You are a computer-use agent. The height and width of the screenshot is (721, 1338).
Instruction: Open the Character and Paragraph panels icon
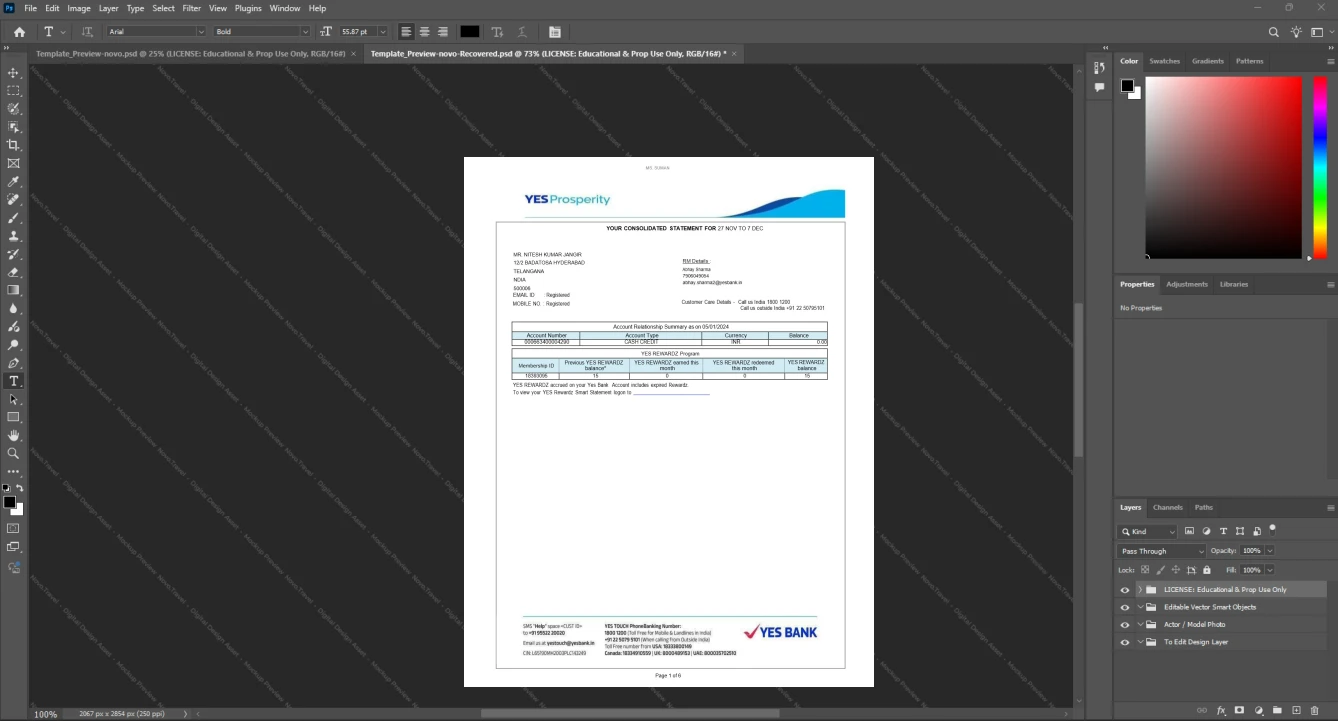(555, 32)
